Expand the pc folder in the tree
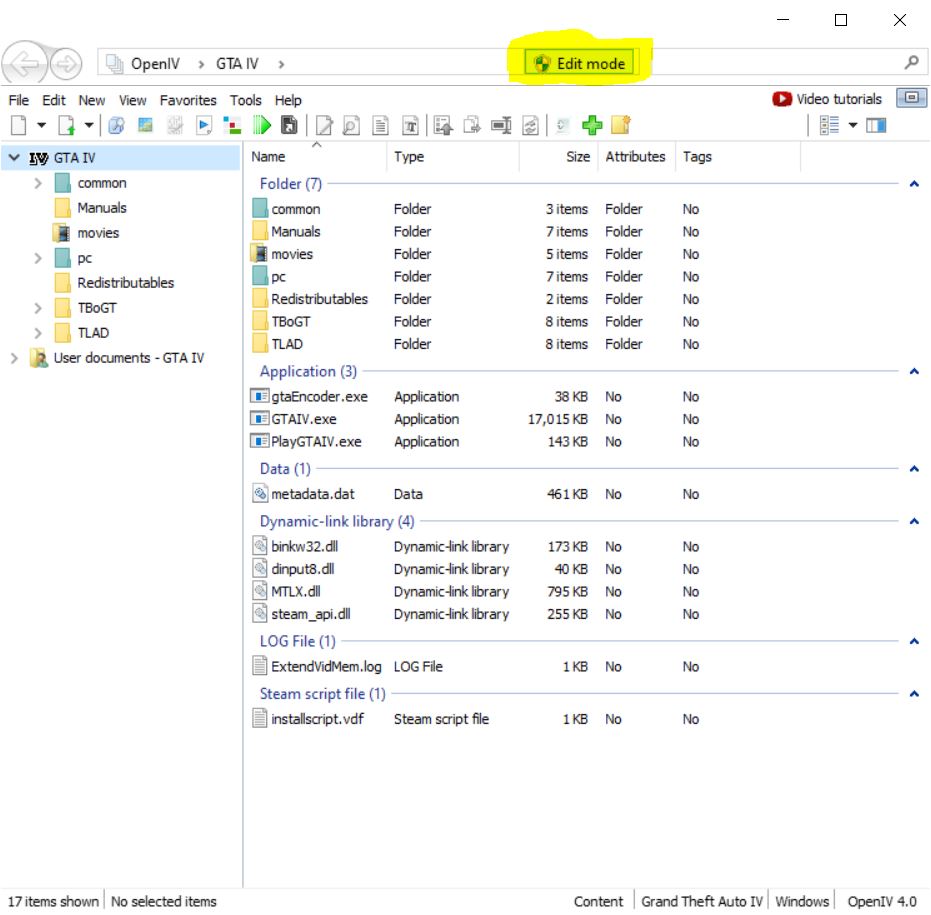 click(x=38, y=258)
